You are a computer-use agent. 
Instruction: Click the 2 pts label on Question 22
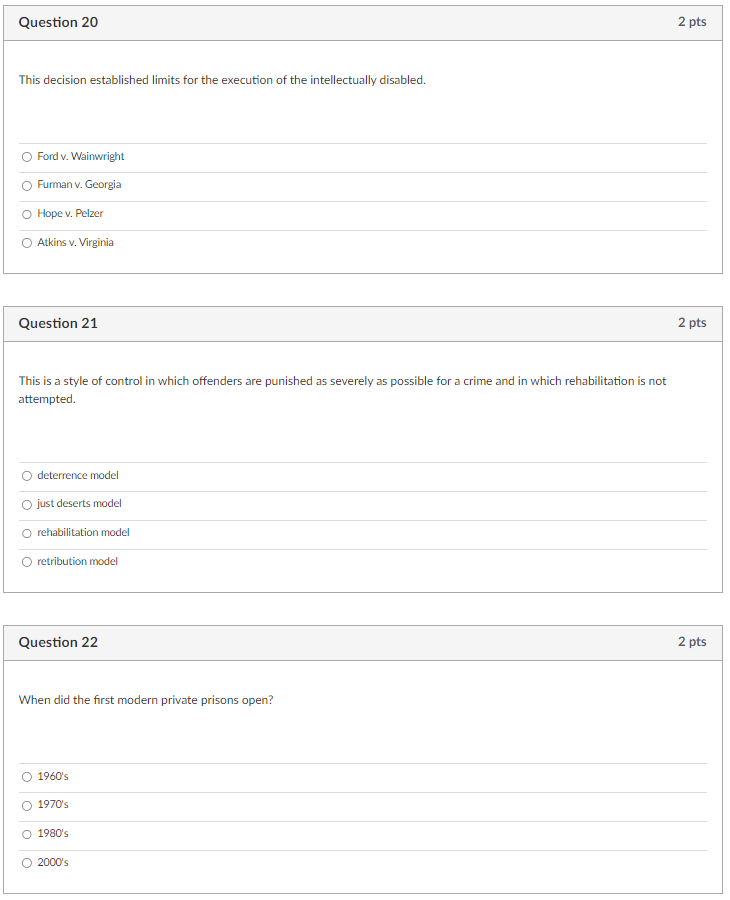691,643
